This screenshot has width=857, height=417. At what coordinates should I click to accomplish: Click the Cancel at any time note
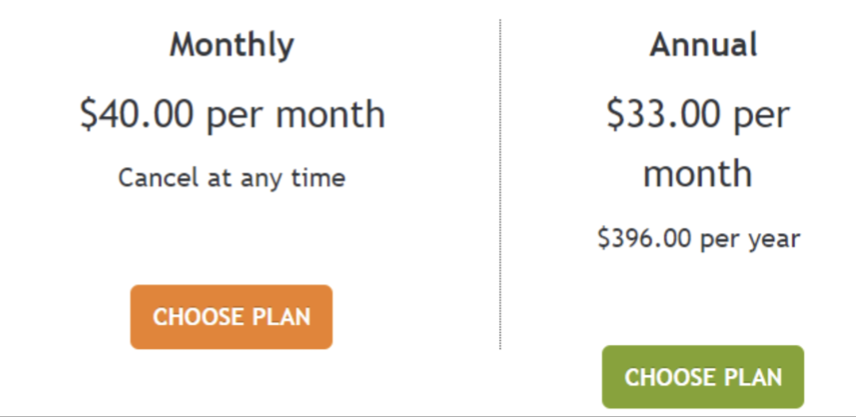pyautogui.click(x=232, y=178)
